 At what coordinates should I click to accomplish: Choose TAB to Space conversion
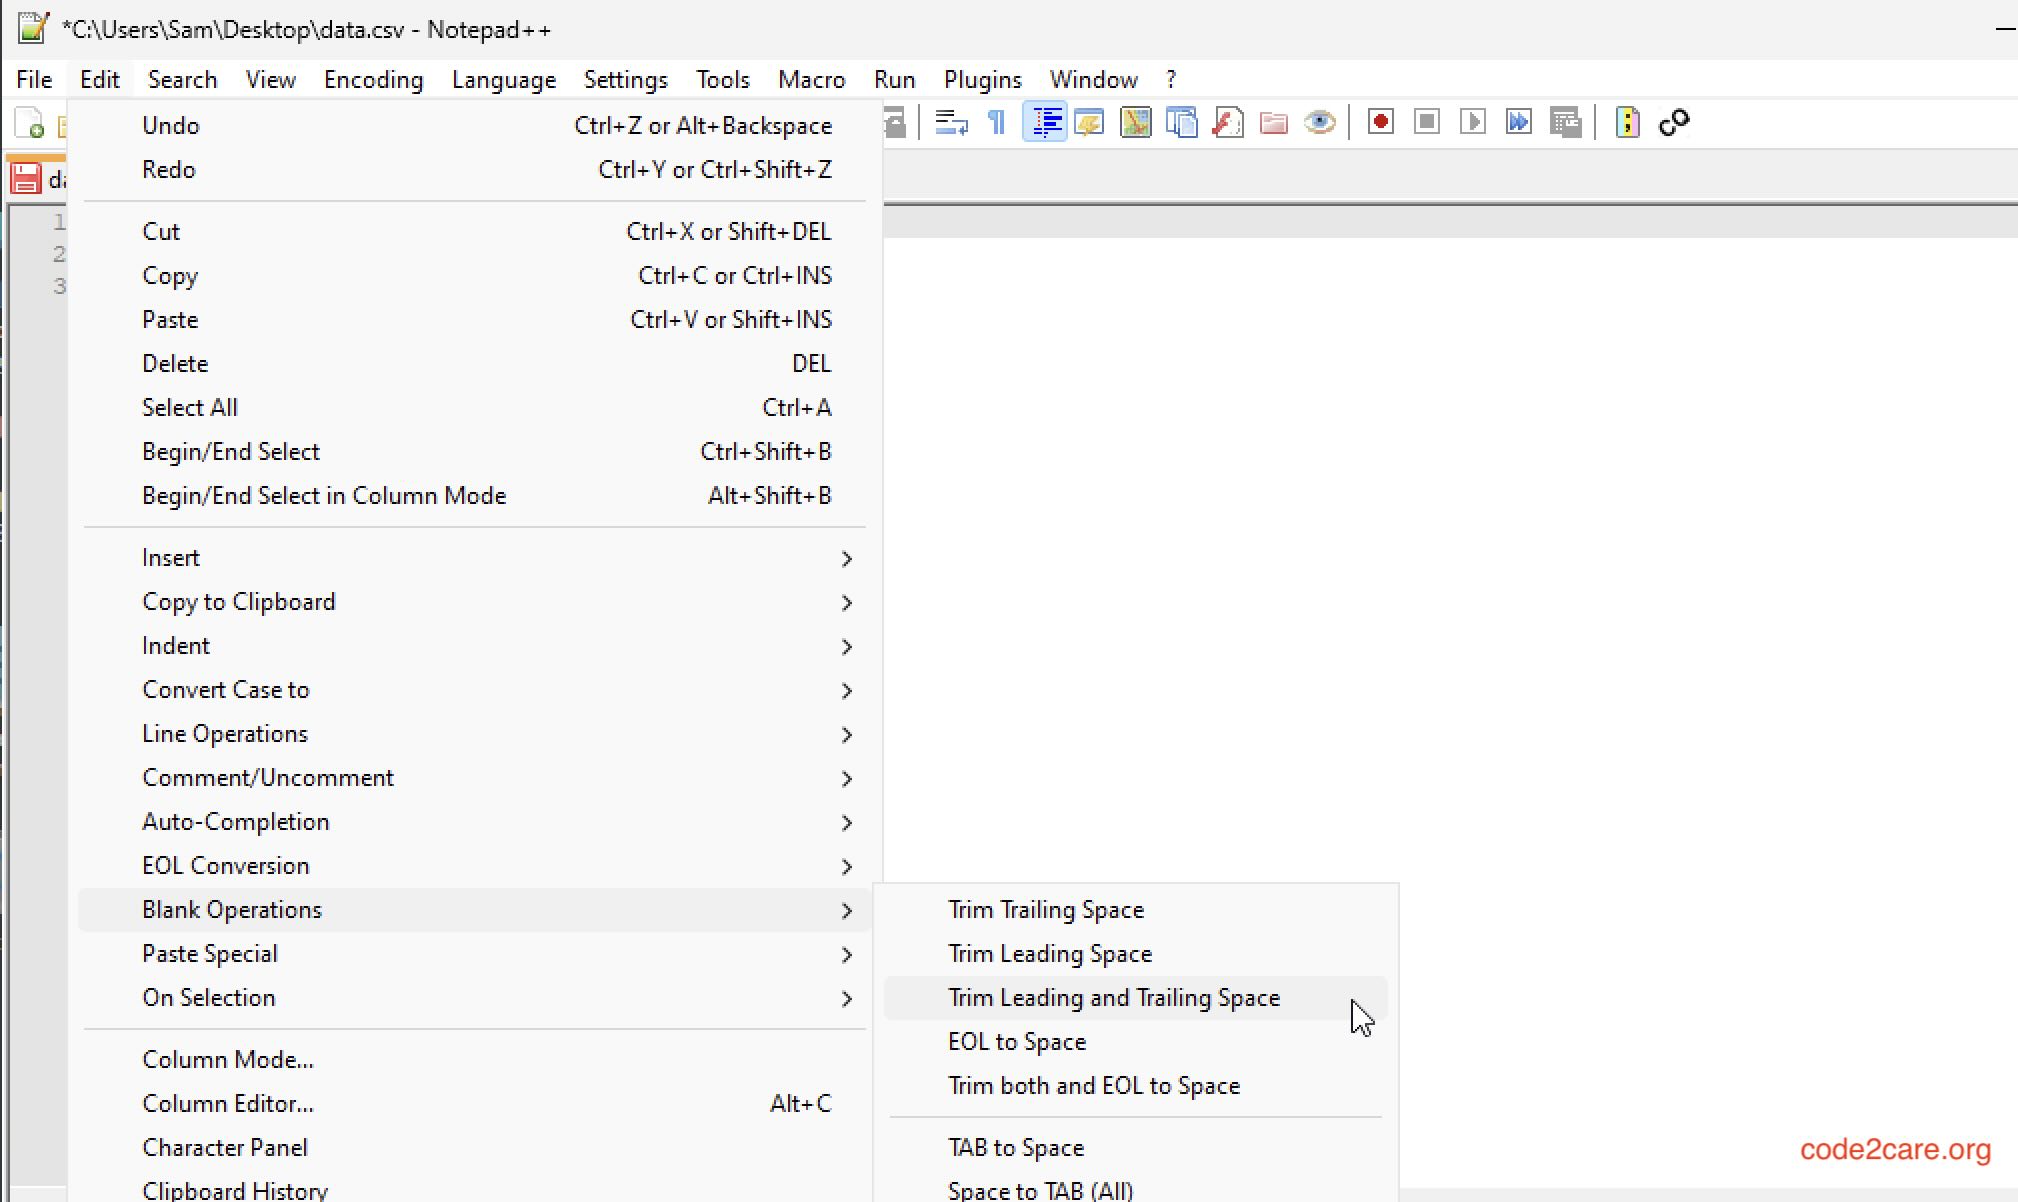pyautogui.click(x=1015, y=1147)
